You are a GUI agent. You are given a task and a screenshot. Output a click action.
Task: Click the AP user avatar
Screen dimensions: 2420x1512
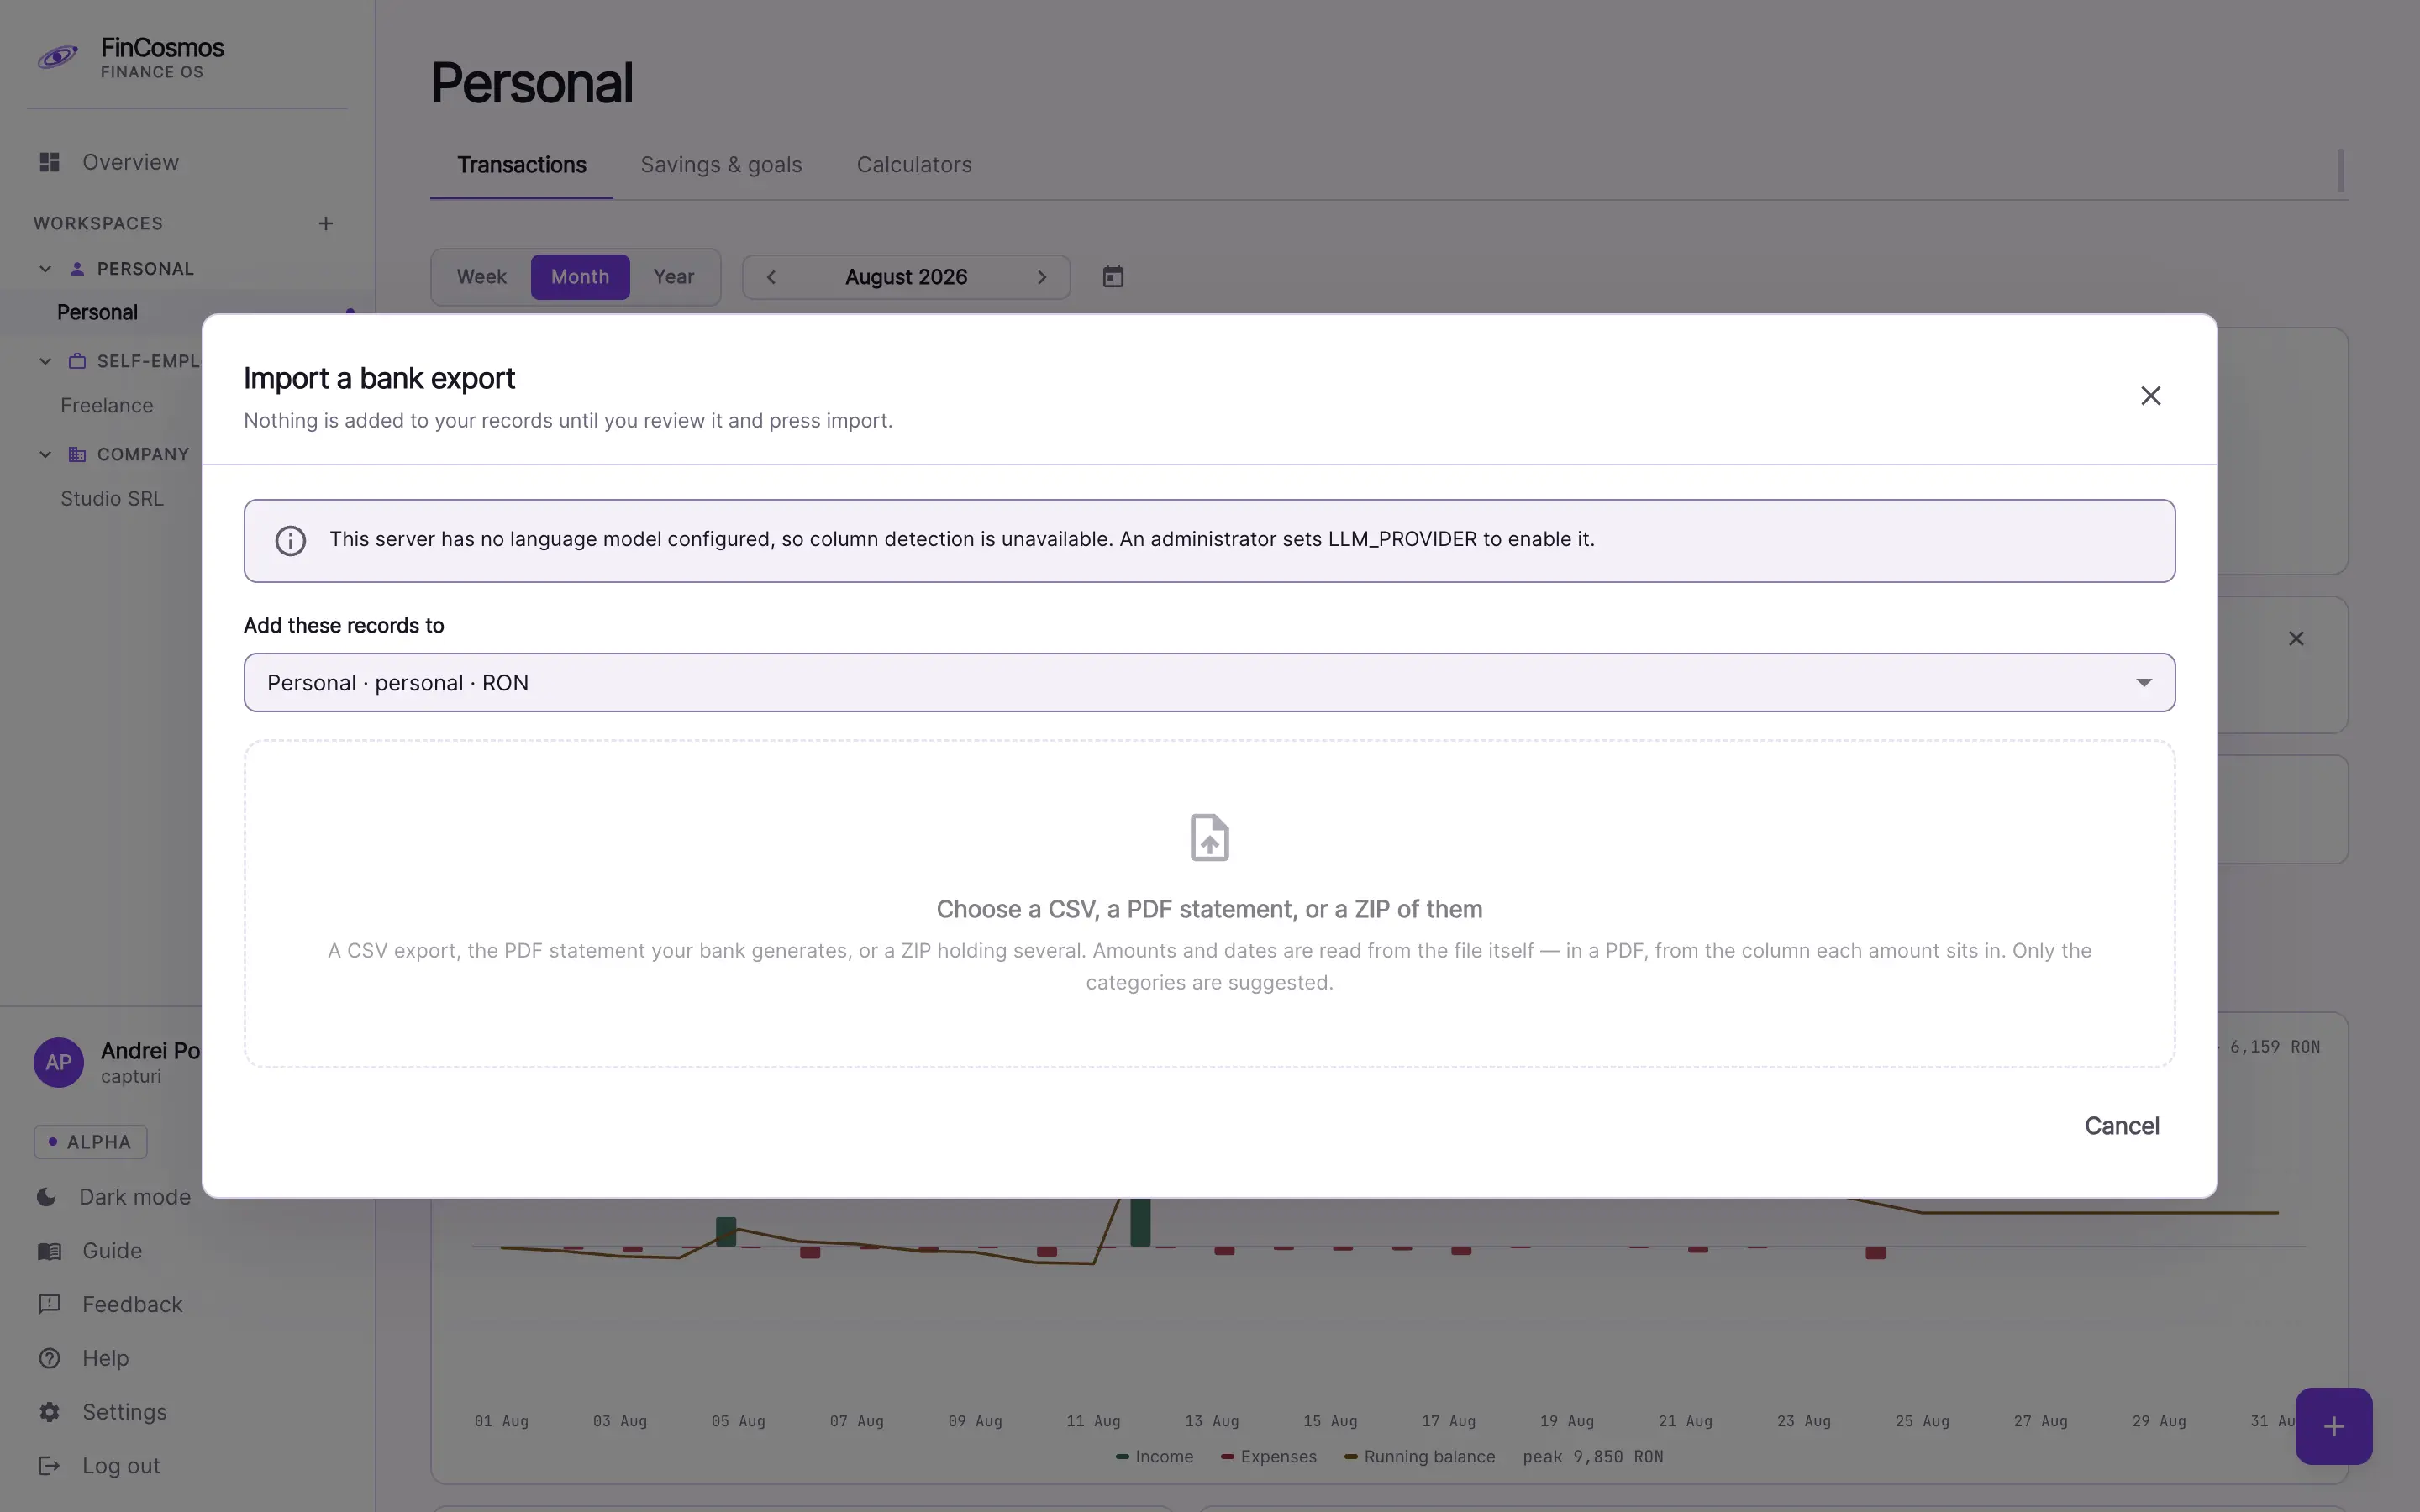59,1062
